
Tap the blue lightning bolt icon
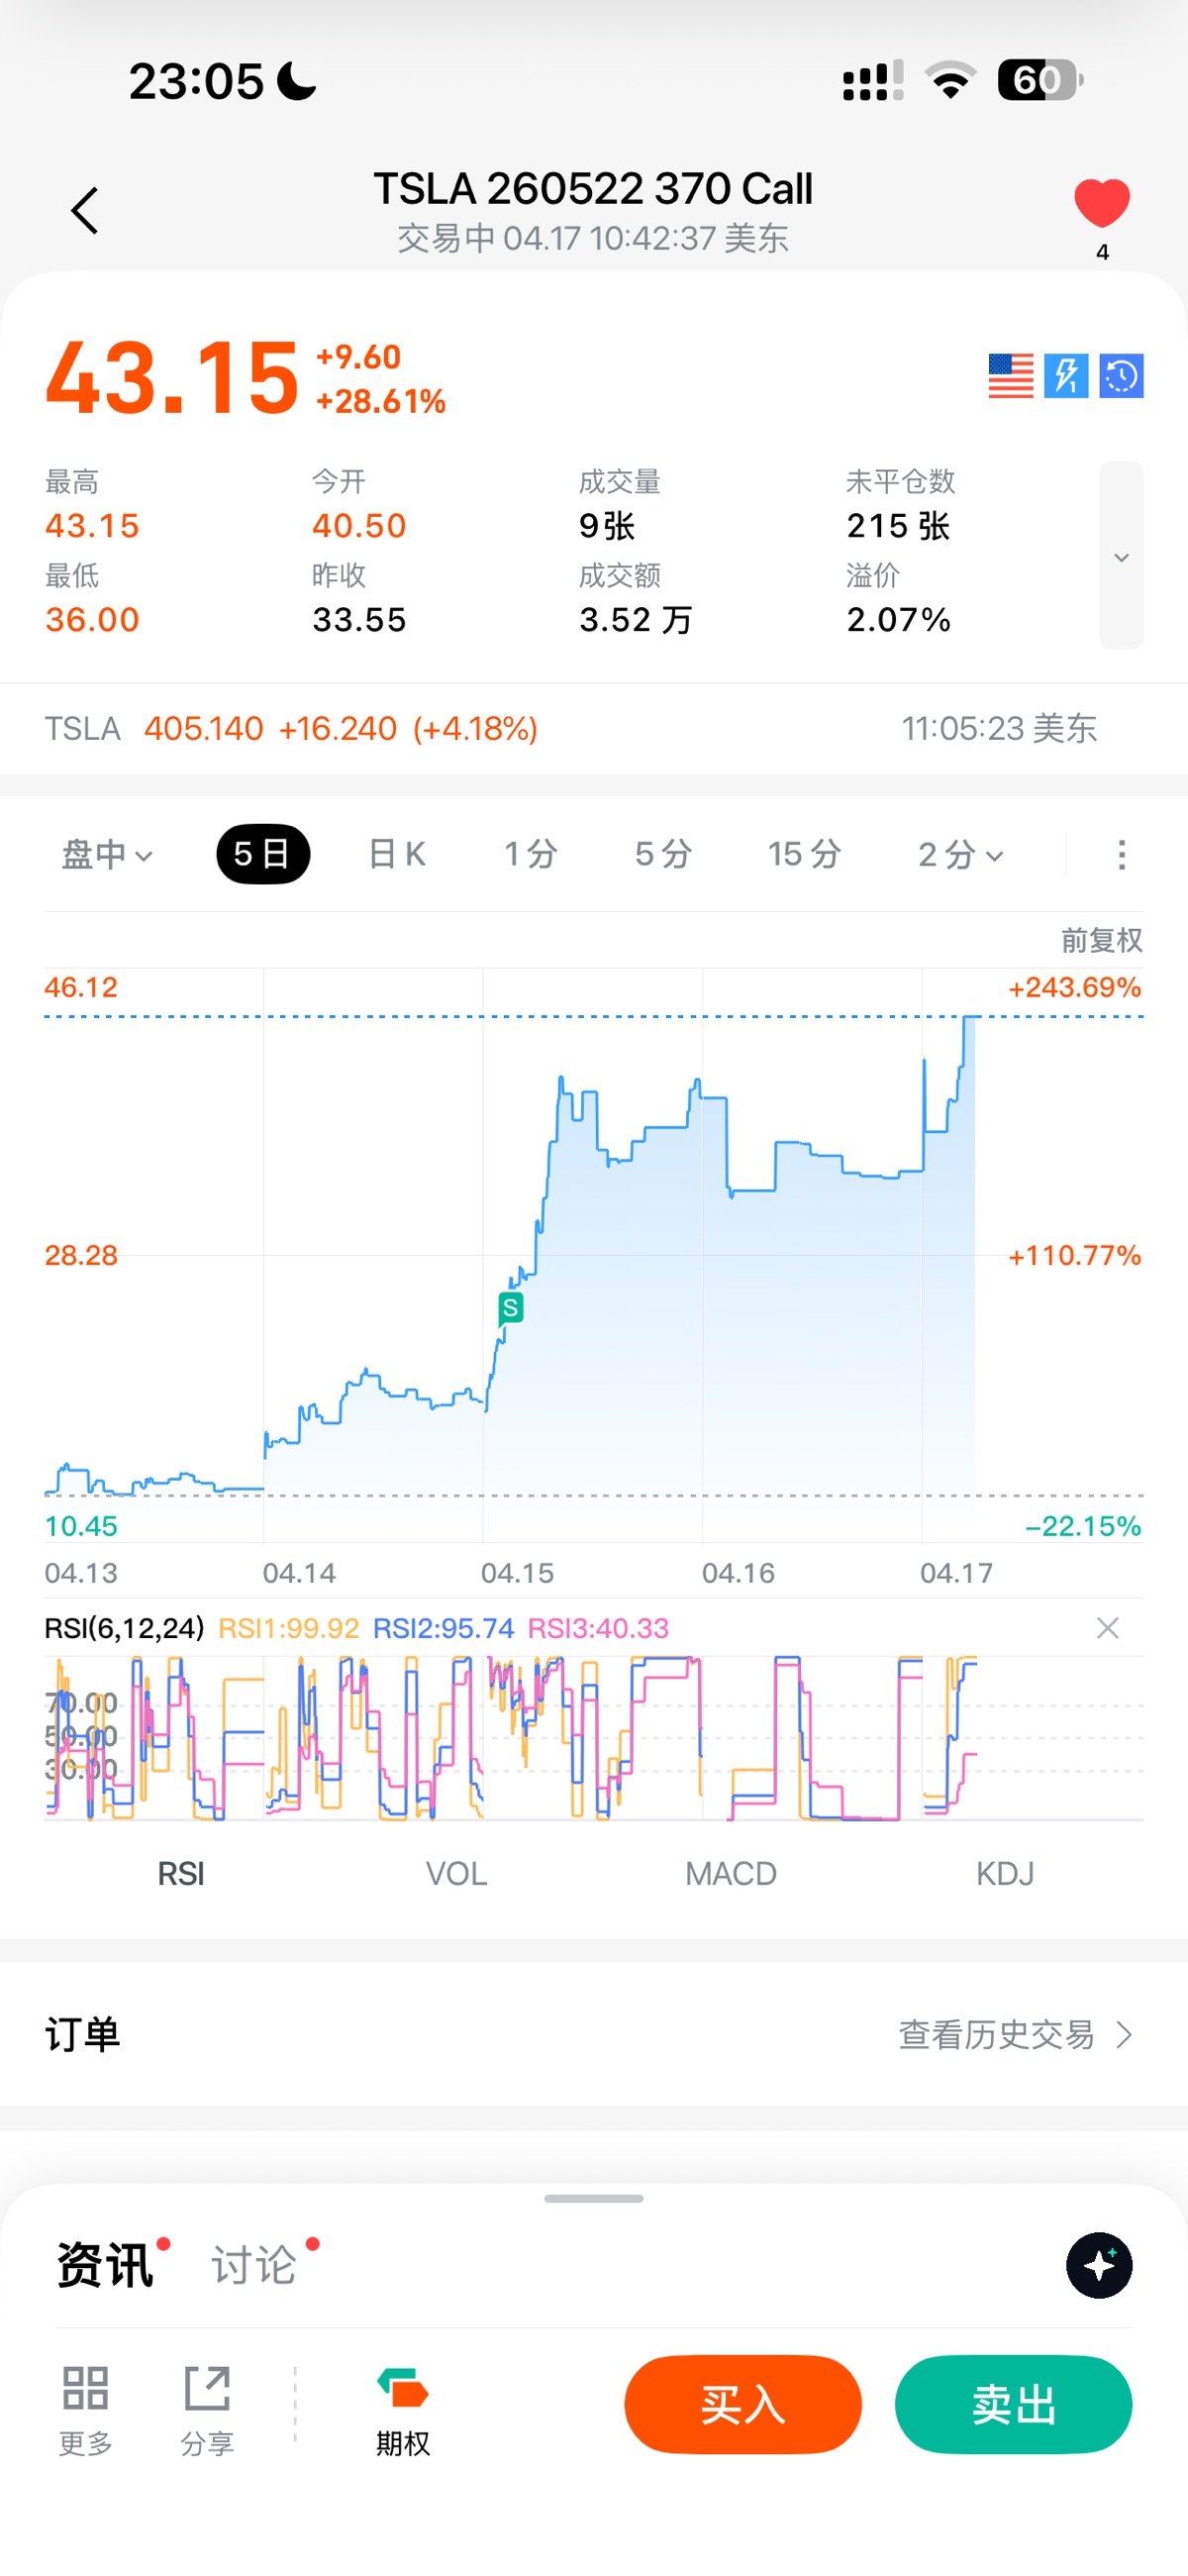[x=1066, y=376]
